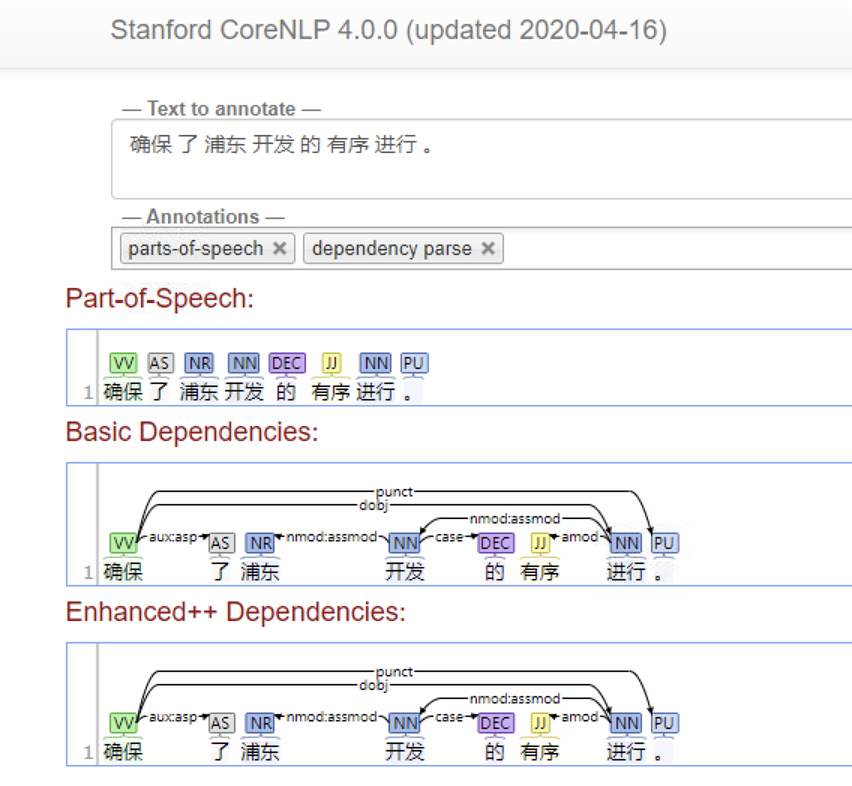Click aux:asp arc label in Basic Dependencies
852x786 pixels.
tap(172, 537)
